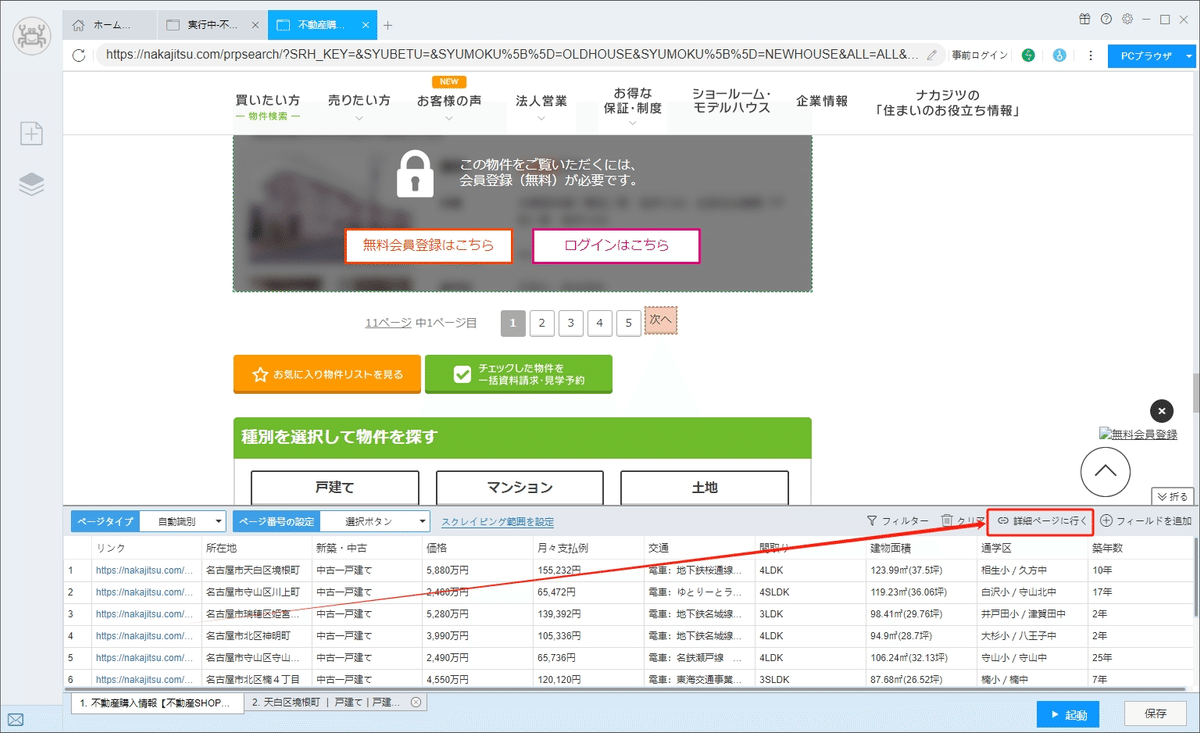
Task: Go to page 4 of results
Action: 599,323
